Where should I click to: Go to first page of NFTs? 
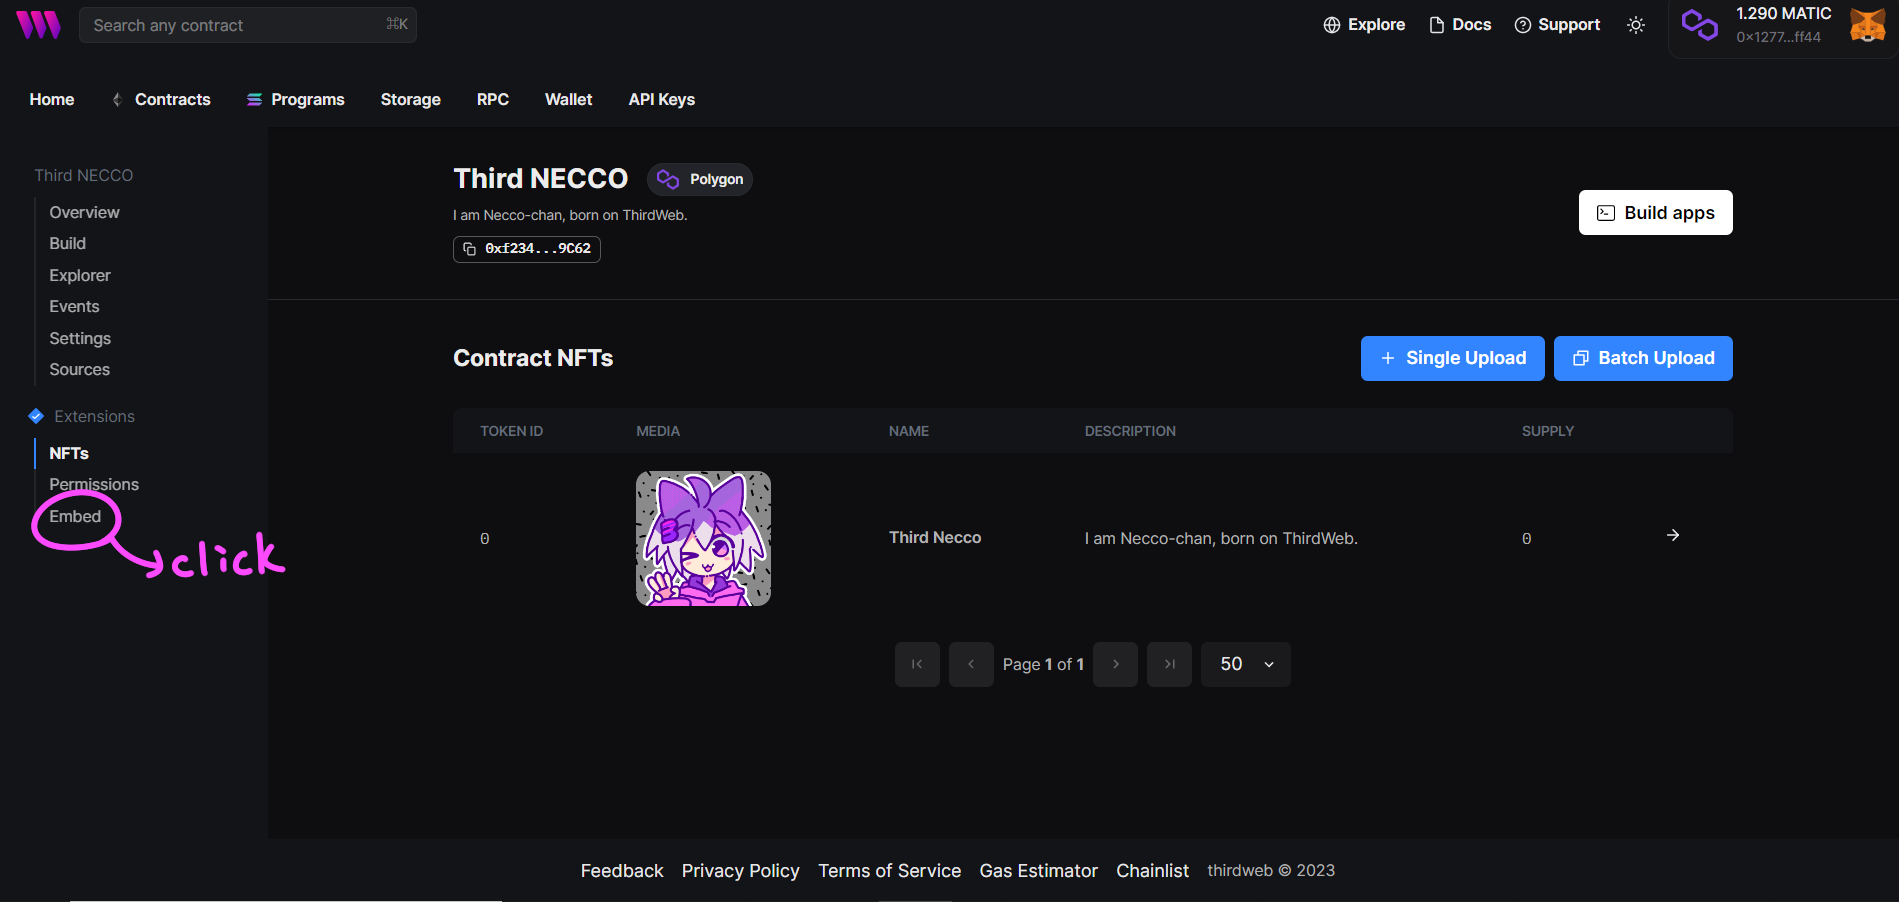click(917, 664)
